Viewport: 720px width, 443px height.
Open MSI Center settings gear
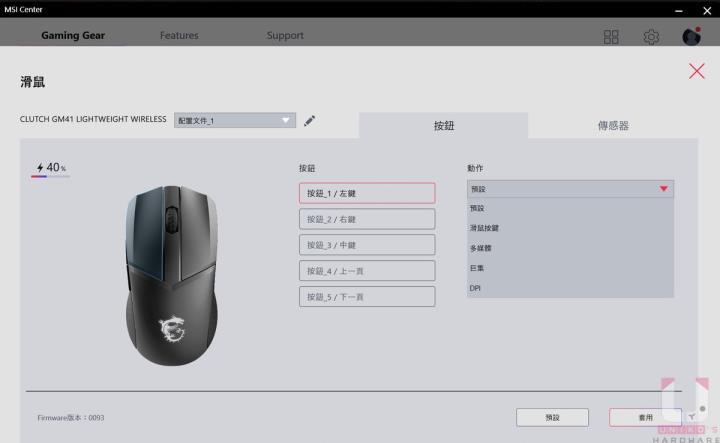tap(651, 37)
